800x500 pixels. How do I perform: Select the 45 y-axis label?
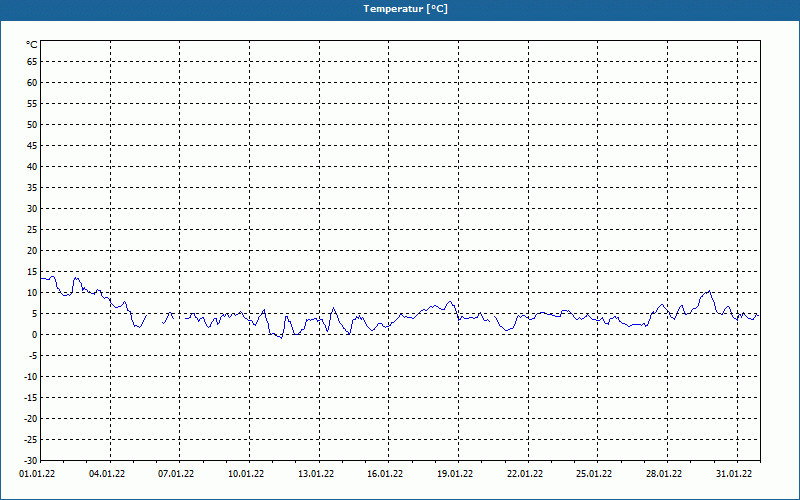pyautogui.click(x=32, y=145)
